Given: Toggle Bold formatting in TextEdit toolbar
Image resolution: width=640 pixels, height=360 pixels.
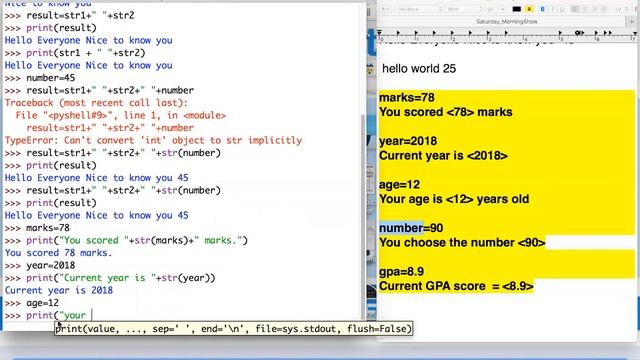Looking at the screenshot, I should tap(542, 9).
